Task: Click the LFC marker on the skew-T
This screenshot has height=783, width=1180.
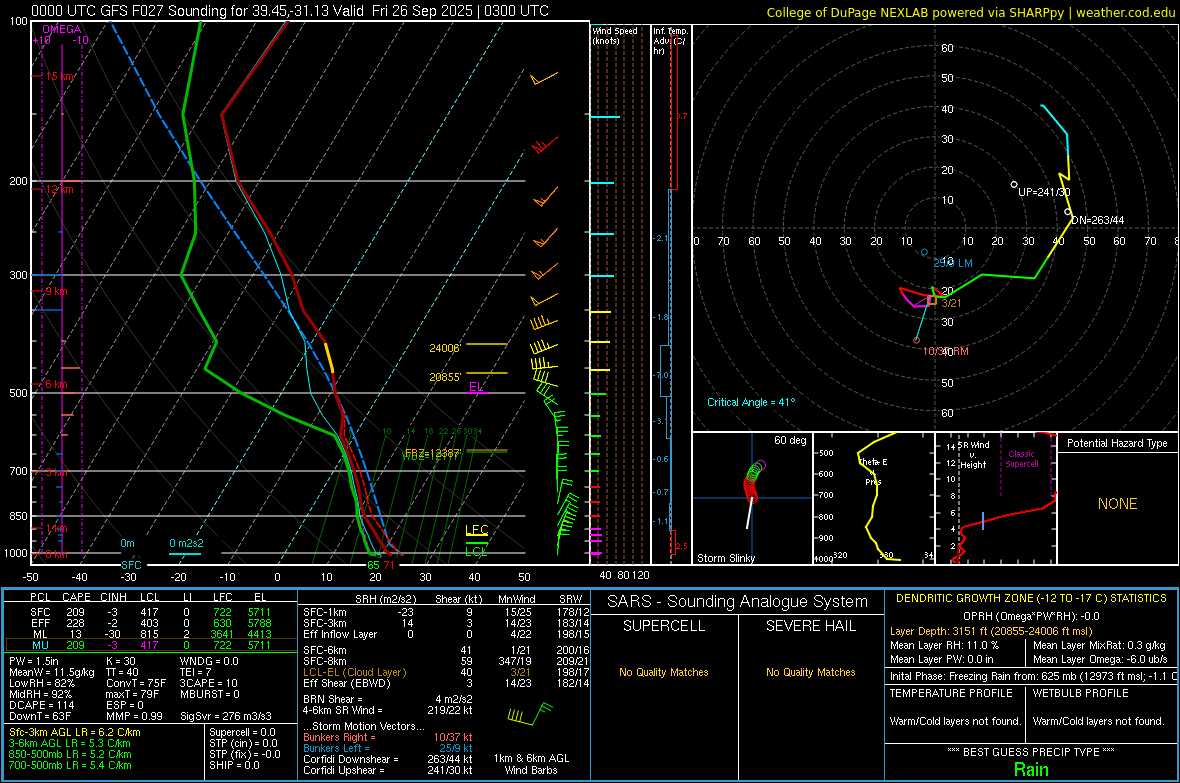Action: pyautogui.click(x=476, y=530)
